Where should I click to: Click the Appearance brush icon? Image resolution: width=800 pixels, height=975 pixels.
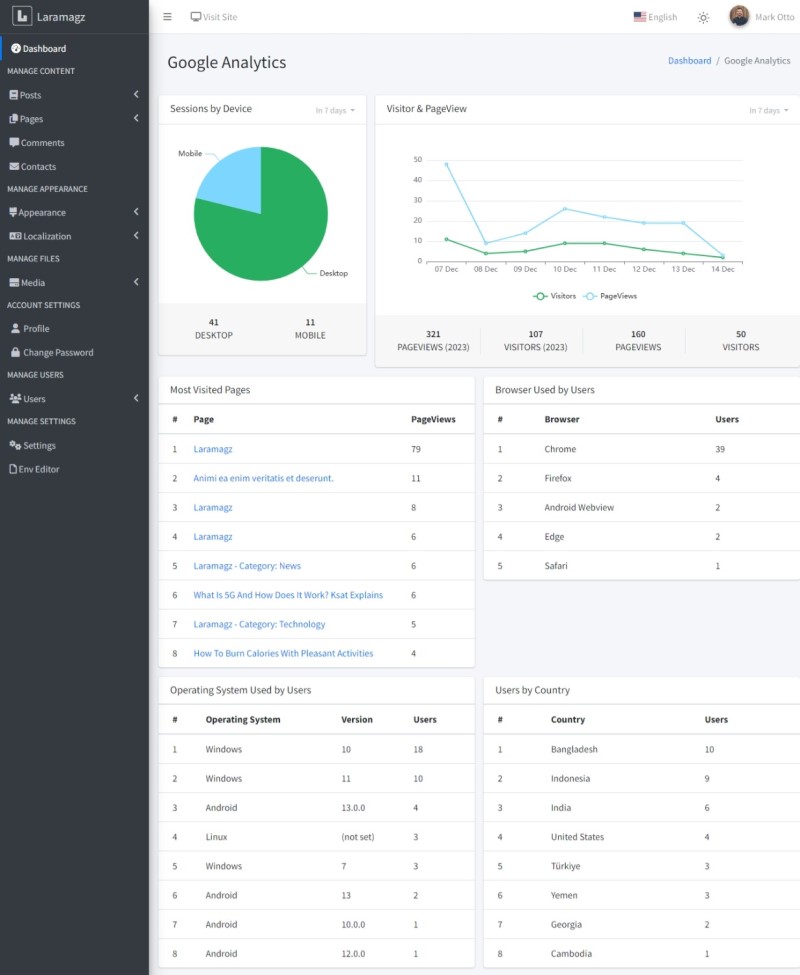click(x=13, y=212)
